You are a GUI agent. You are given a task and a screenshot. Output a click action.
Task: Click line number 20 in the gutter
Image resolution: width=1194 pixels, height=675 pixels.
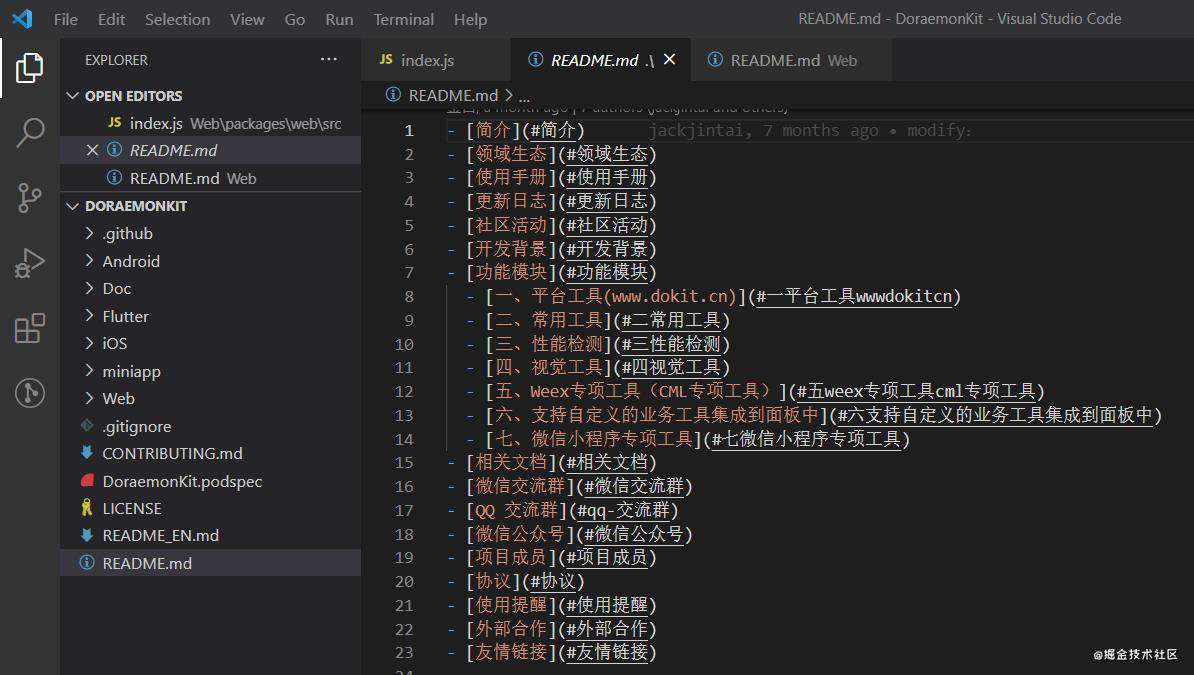[404, 581]
